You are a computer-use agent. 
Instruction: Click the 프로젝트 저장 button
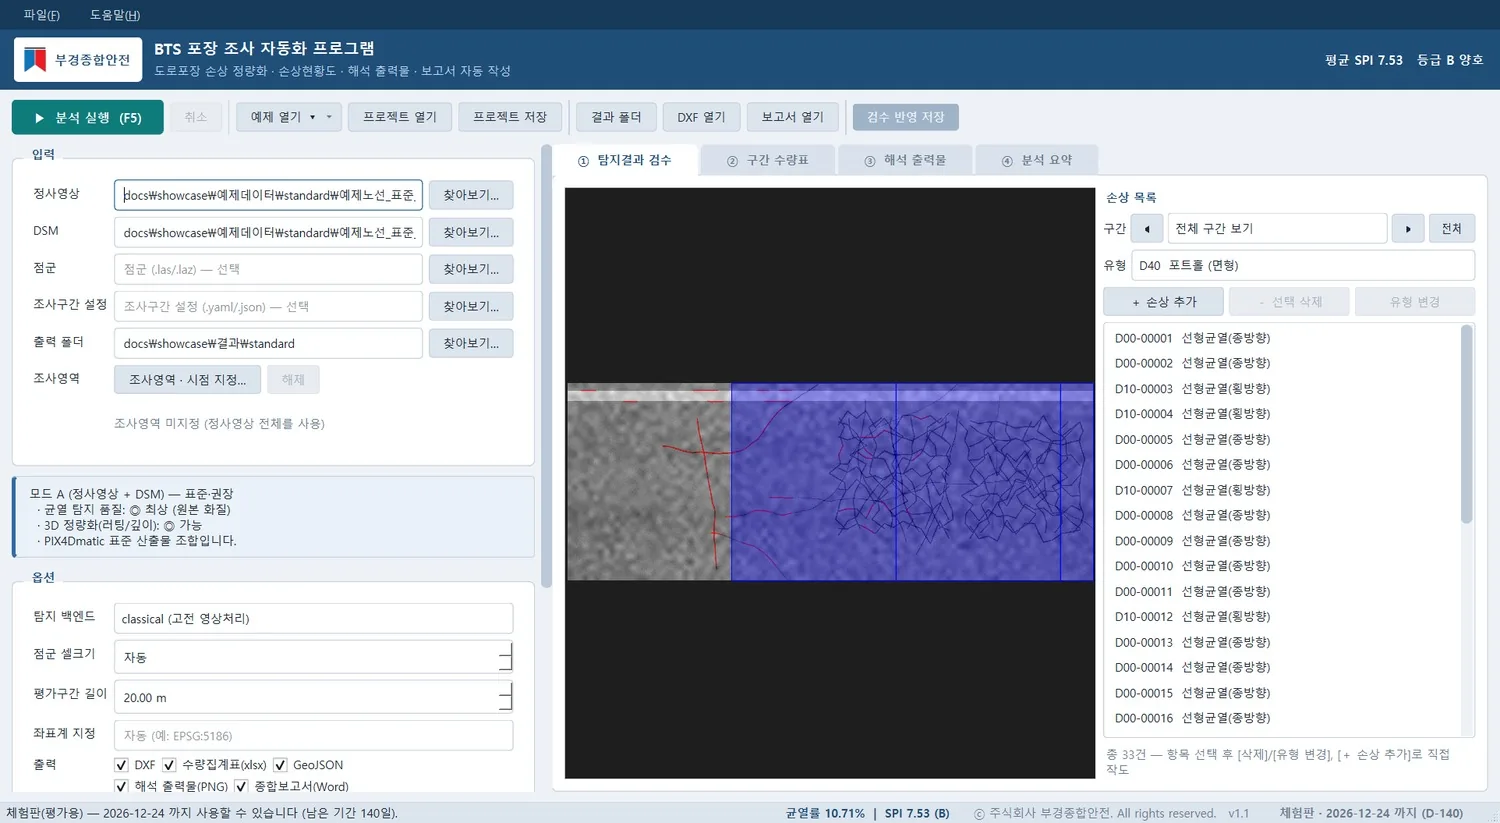(510, 117)
